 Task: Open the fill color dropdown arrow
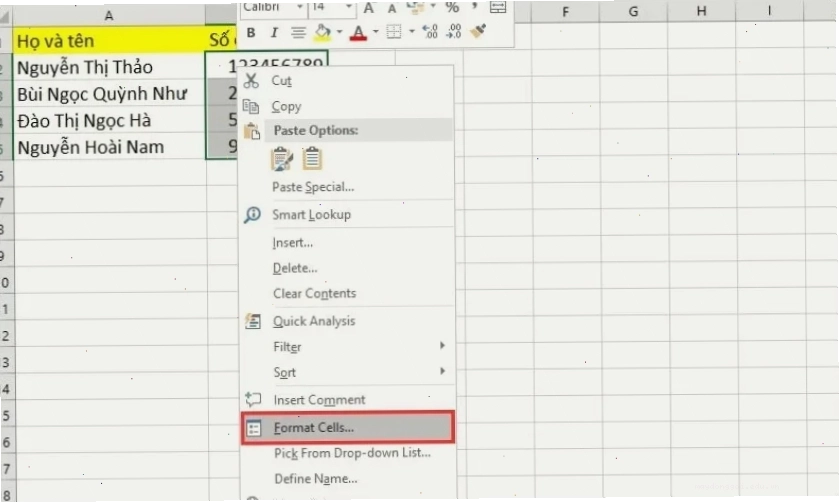pos(340,32)
